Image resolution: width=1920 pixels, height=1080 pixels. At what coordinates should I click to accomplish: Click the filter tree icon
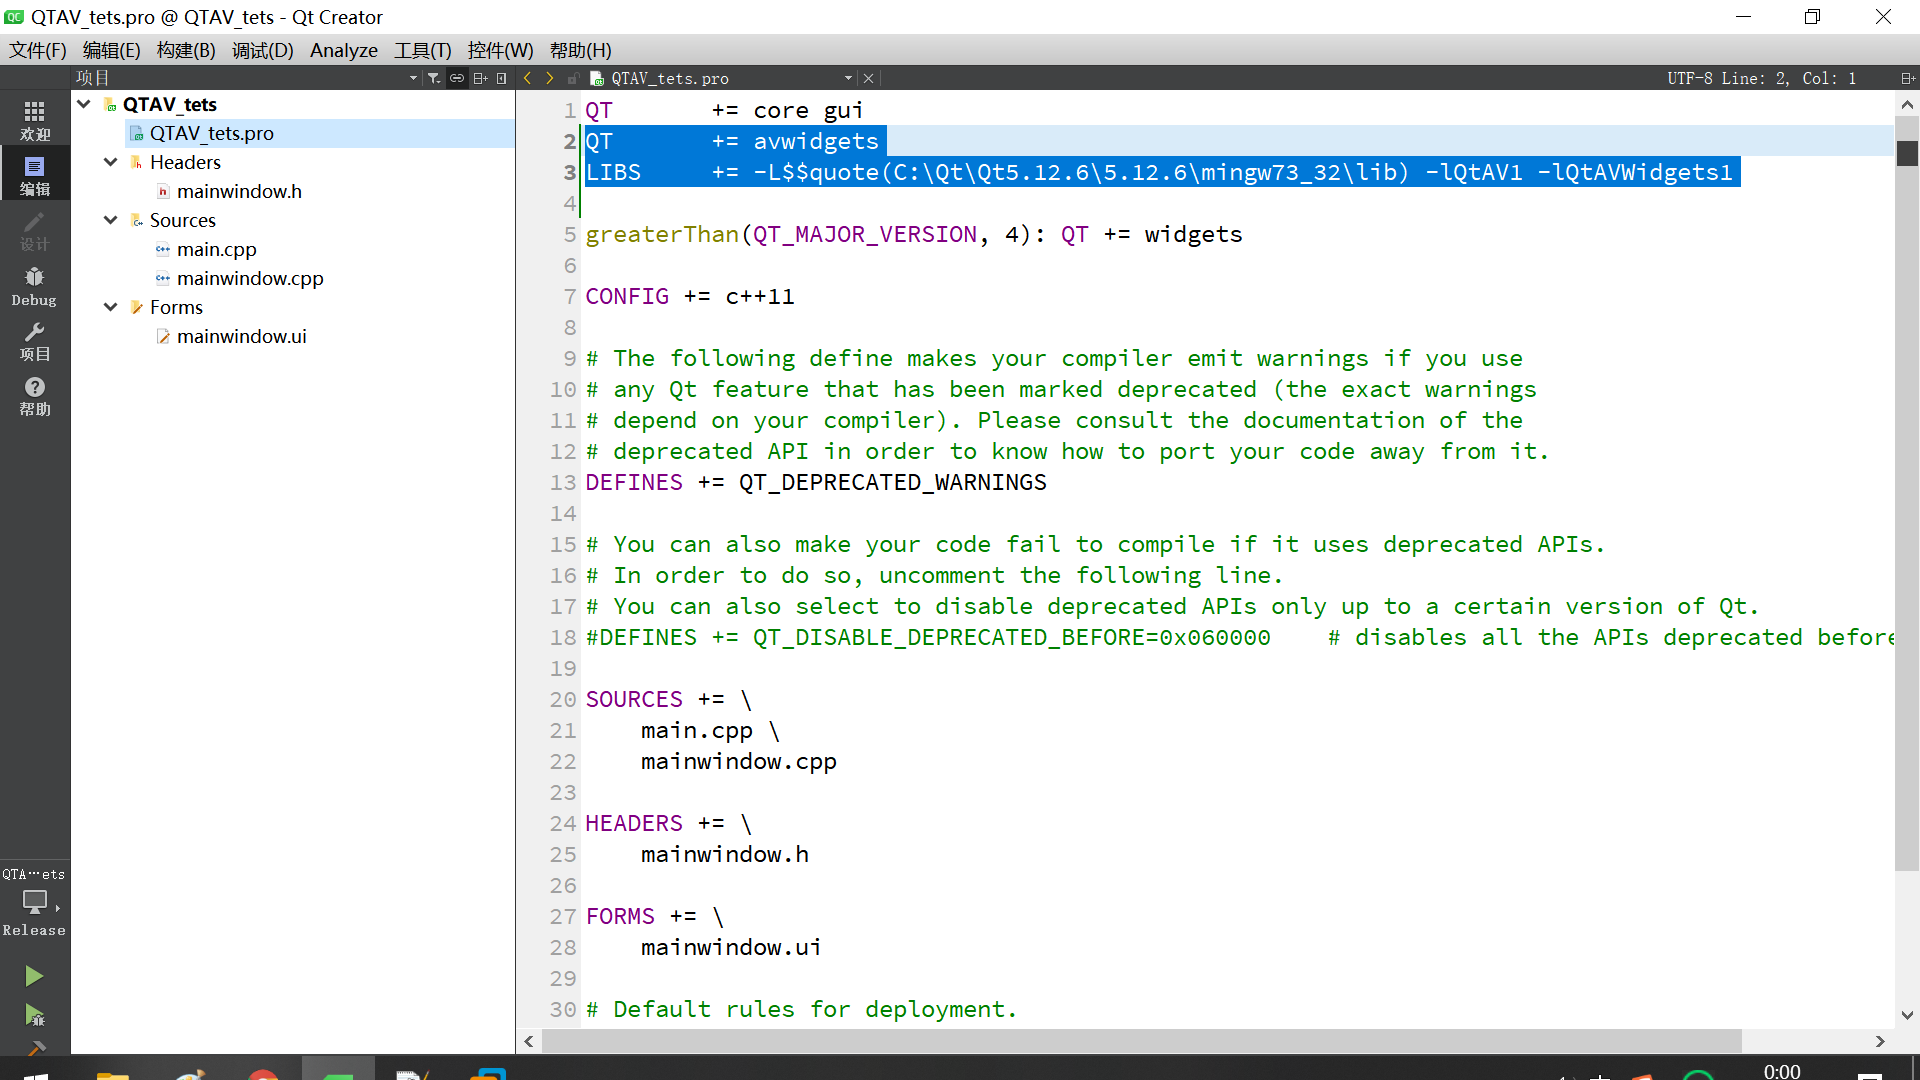434,78
